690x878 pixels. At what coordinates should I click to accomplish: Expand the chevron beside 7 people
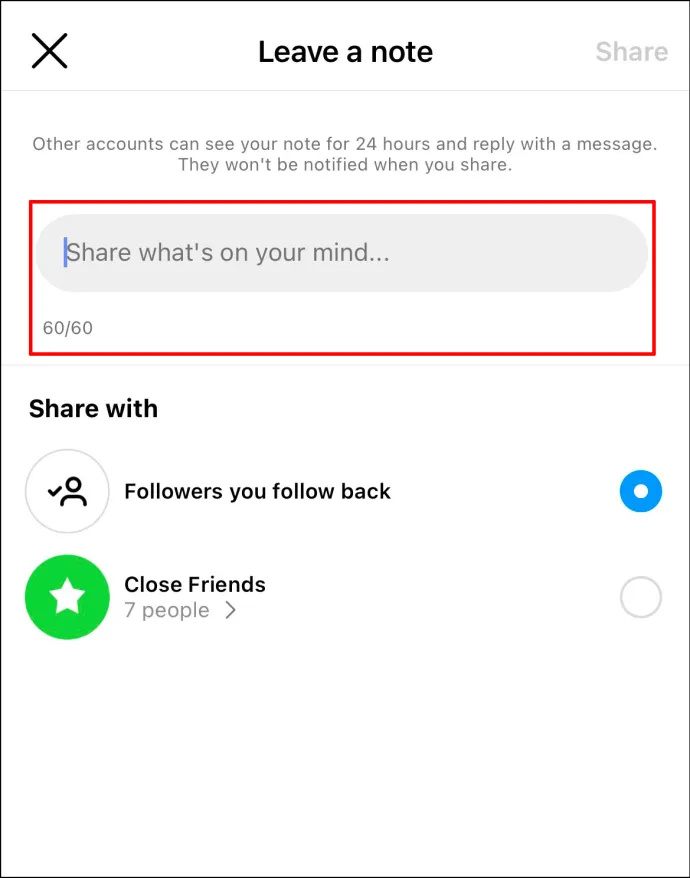[x=230, y=610]
